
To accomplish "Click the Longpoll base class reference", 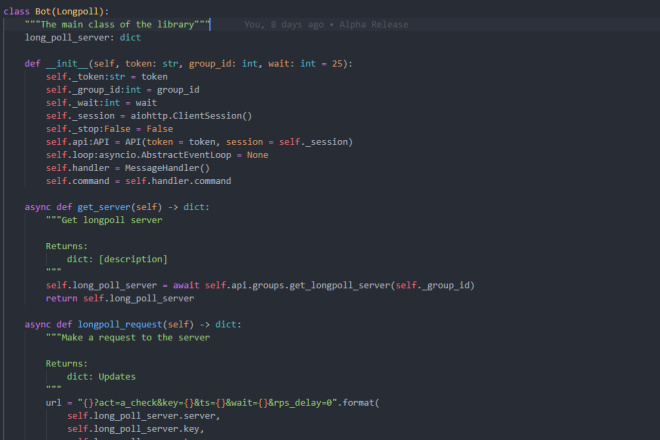I will [77, 11].
